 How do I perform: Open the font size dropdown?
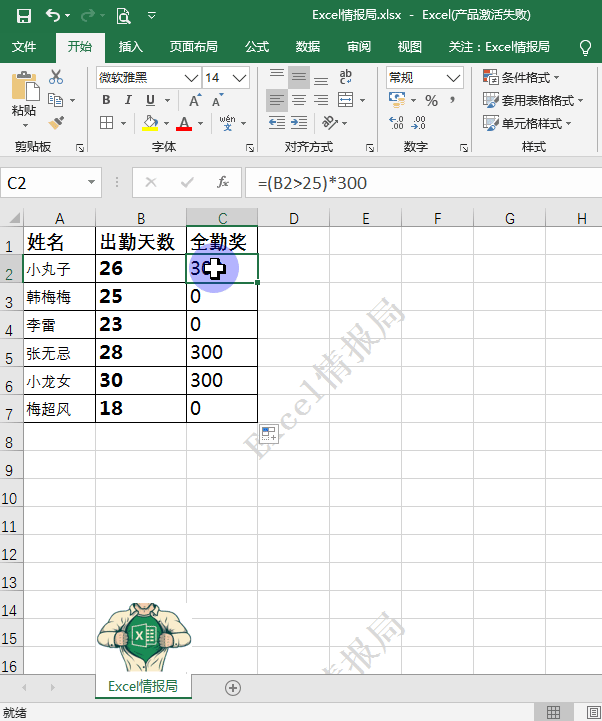point(240,77)
